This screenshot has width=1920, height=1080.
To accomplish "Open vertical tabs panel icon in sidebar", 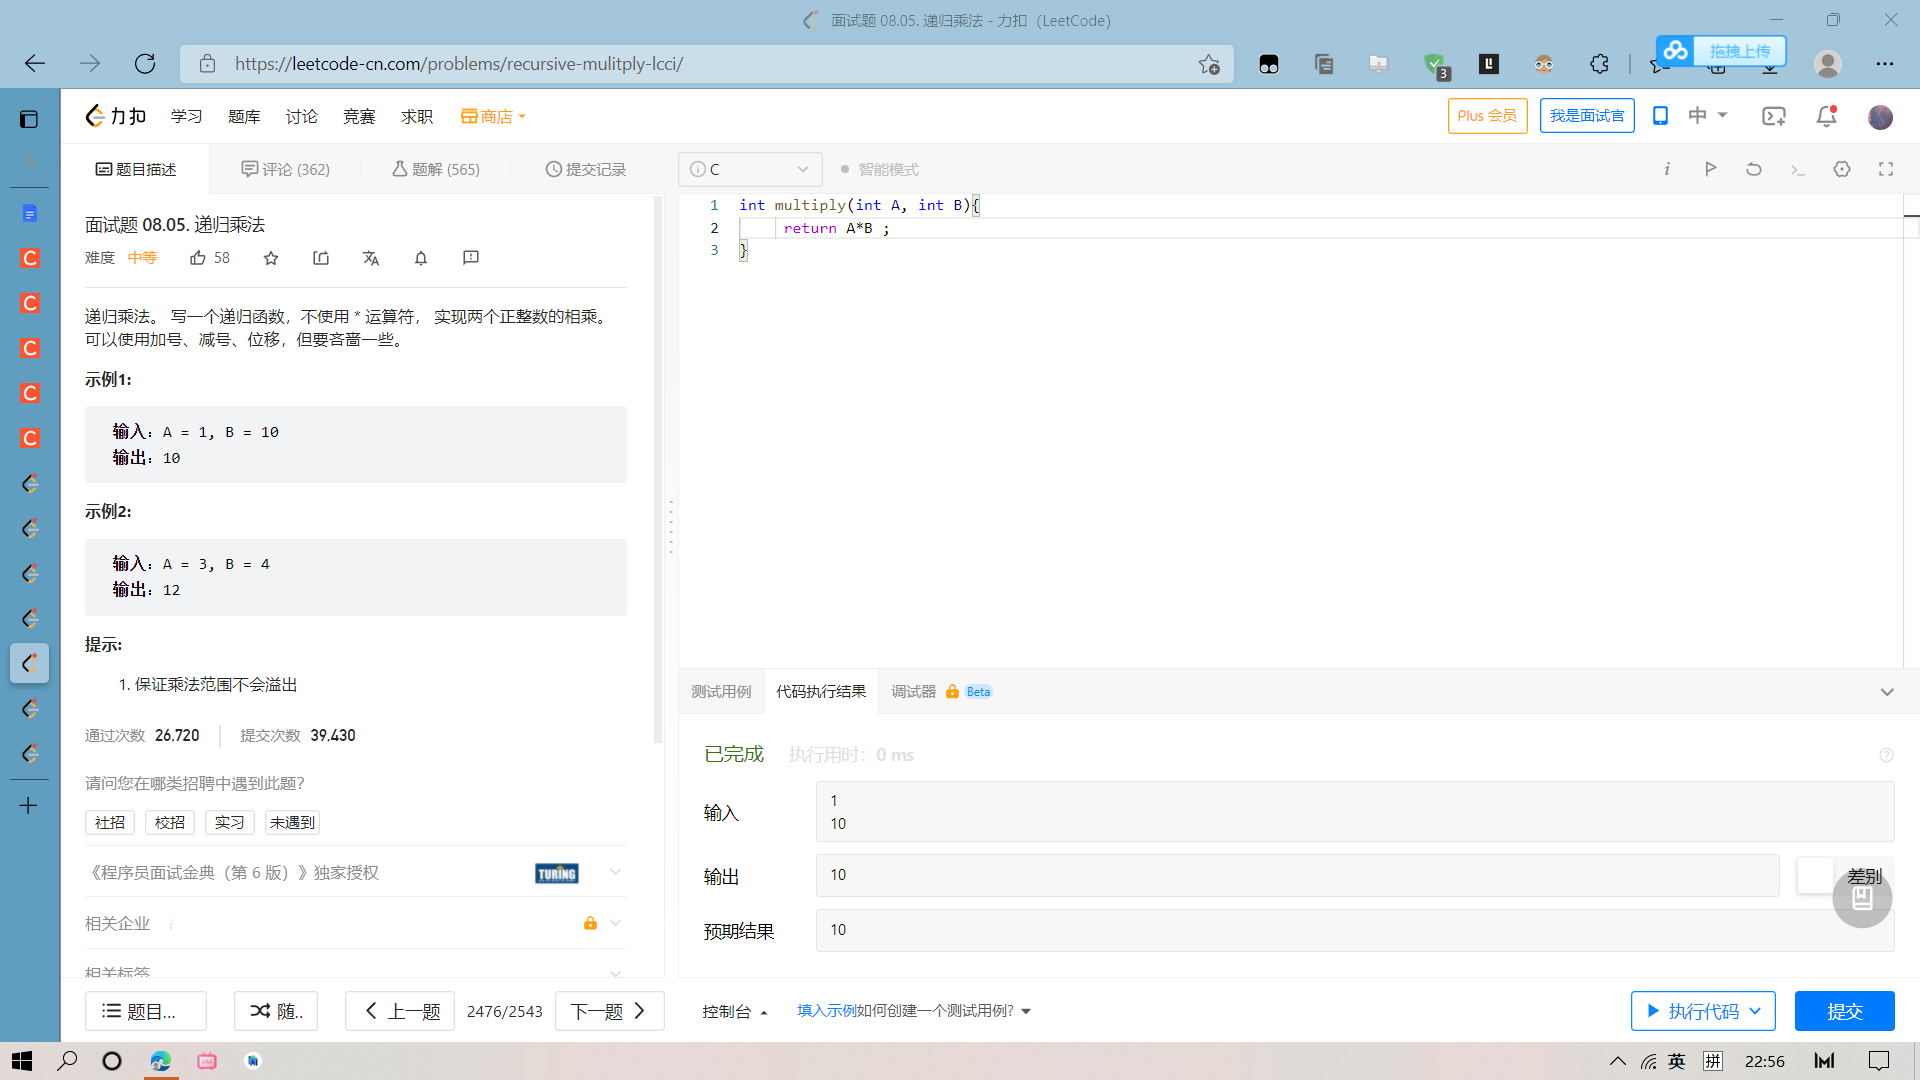I will pyautogui.click(x=29, y=119).
